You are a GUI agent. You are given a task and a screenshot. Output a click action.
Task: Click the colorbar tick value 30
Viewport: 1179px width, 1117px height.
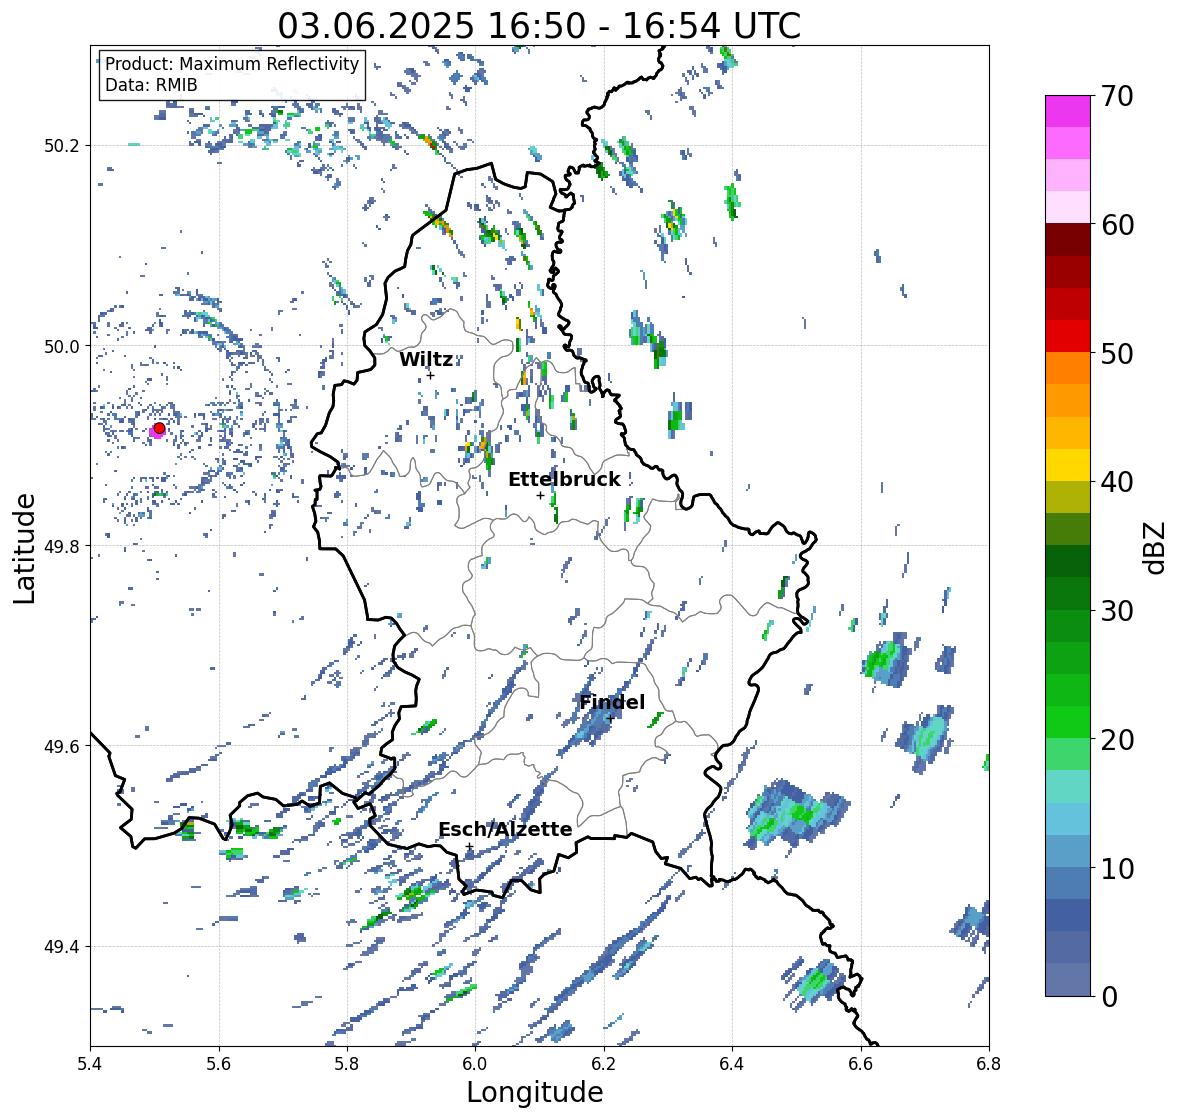click(1117, 610)
